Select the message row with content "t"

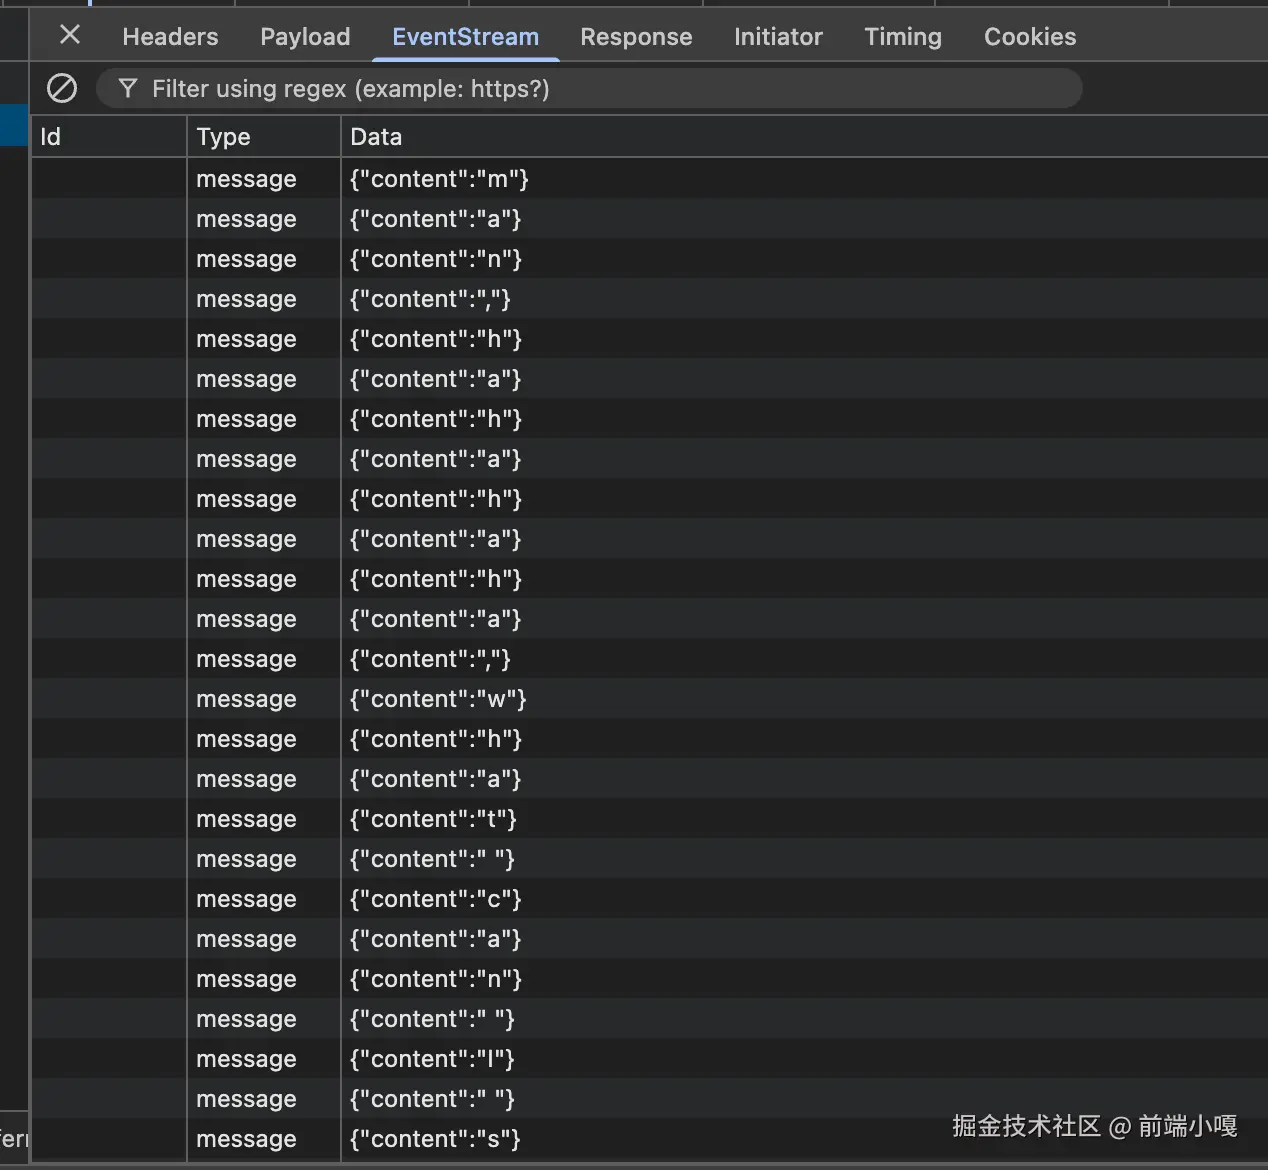[650, 819]
